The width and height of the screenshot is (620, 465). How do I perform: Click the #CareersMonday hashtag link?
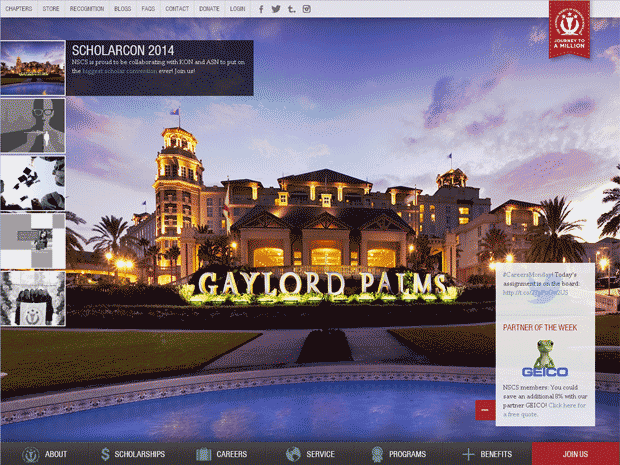click(x=528, y=274)
